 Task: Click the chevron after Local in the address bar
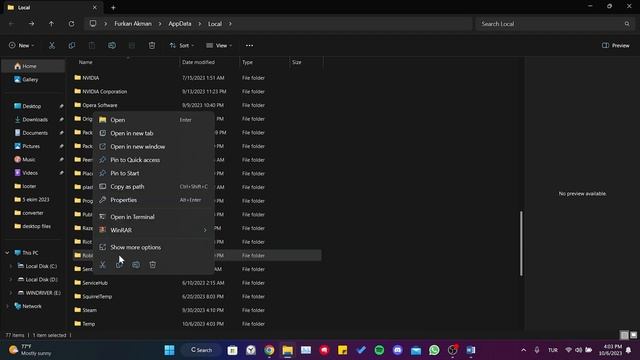(230, 24)
